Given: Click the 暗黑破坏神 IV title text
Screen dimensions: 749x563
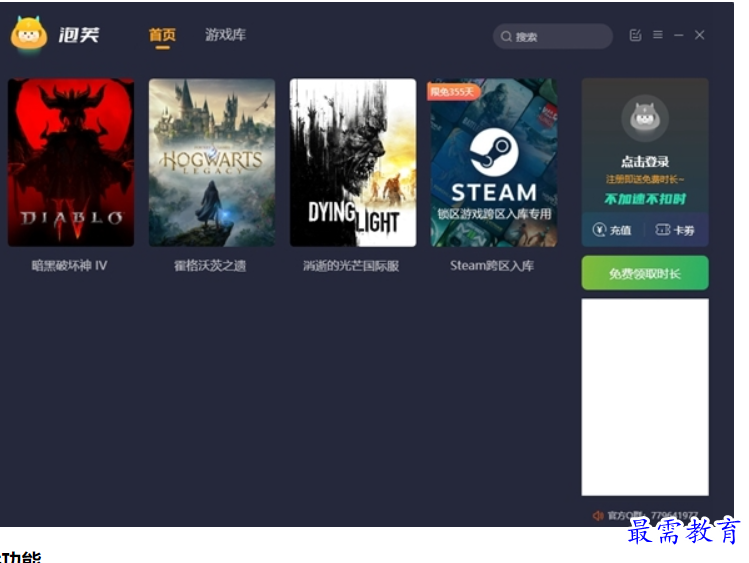Looking at the screenshot, I should (70, 266).
